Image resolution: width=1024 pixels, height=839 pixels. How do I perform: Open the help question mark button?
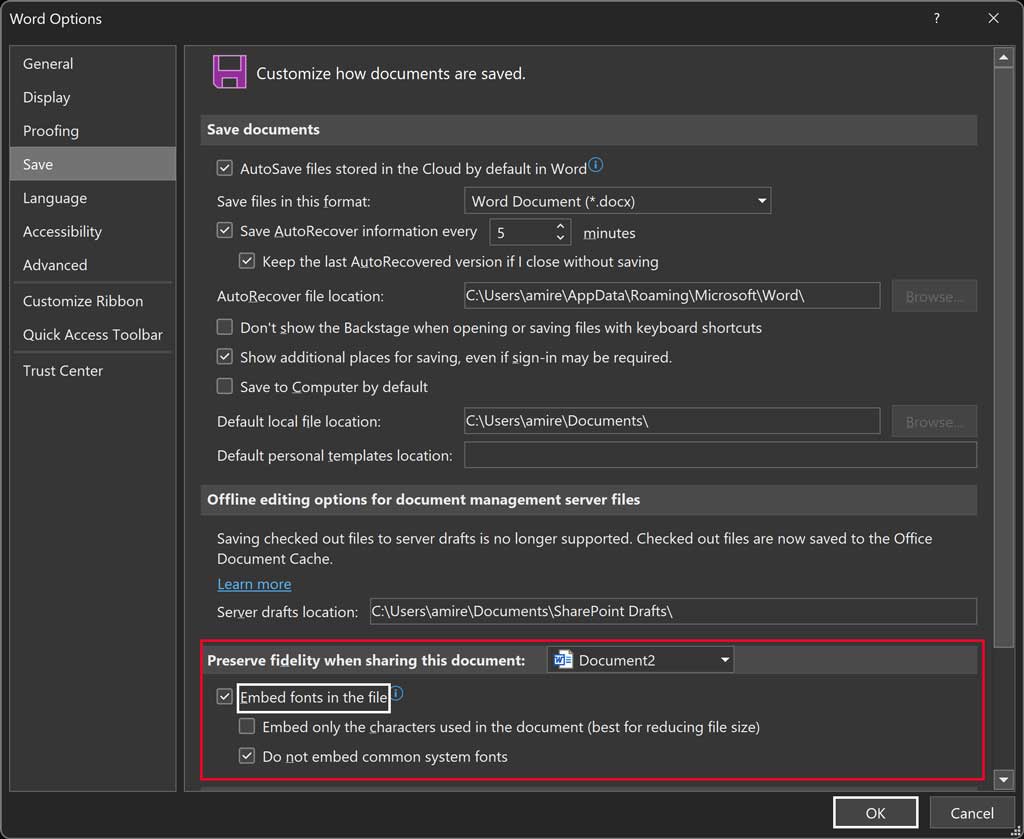936,18
